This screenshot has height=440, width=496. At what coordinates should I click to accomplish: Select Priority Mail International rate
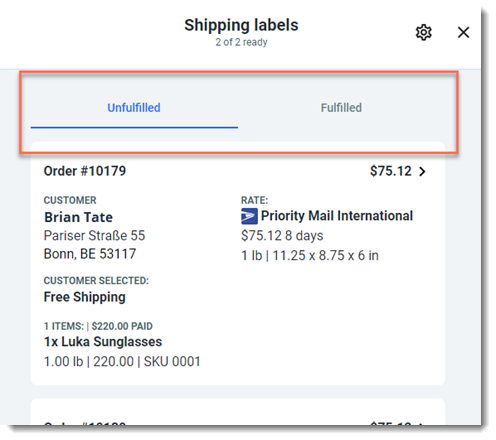pyautogui.click(x=337, y=216)
